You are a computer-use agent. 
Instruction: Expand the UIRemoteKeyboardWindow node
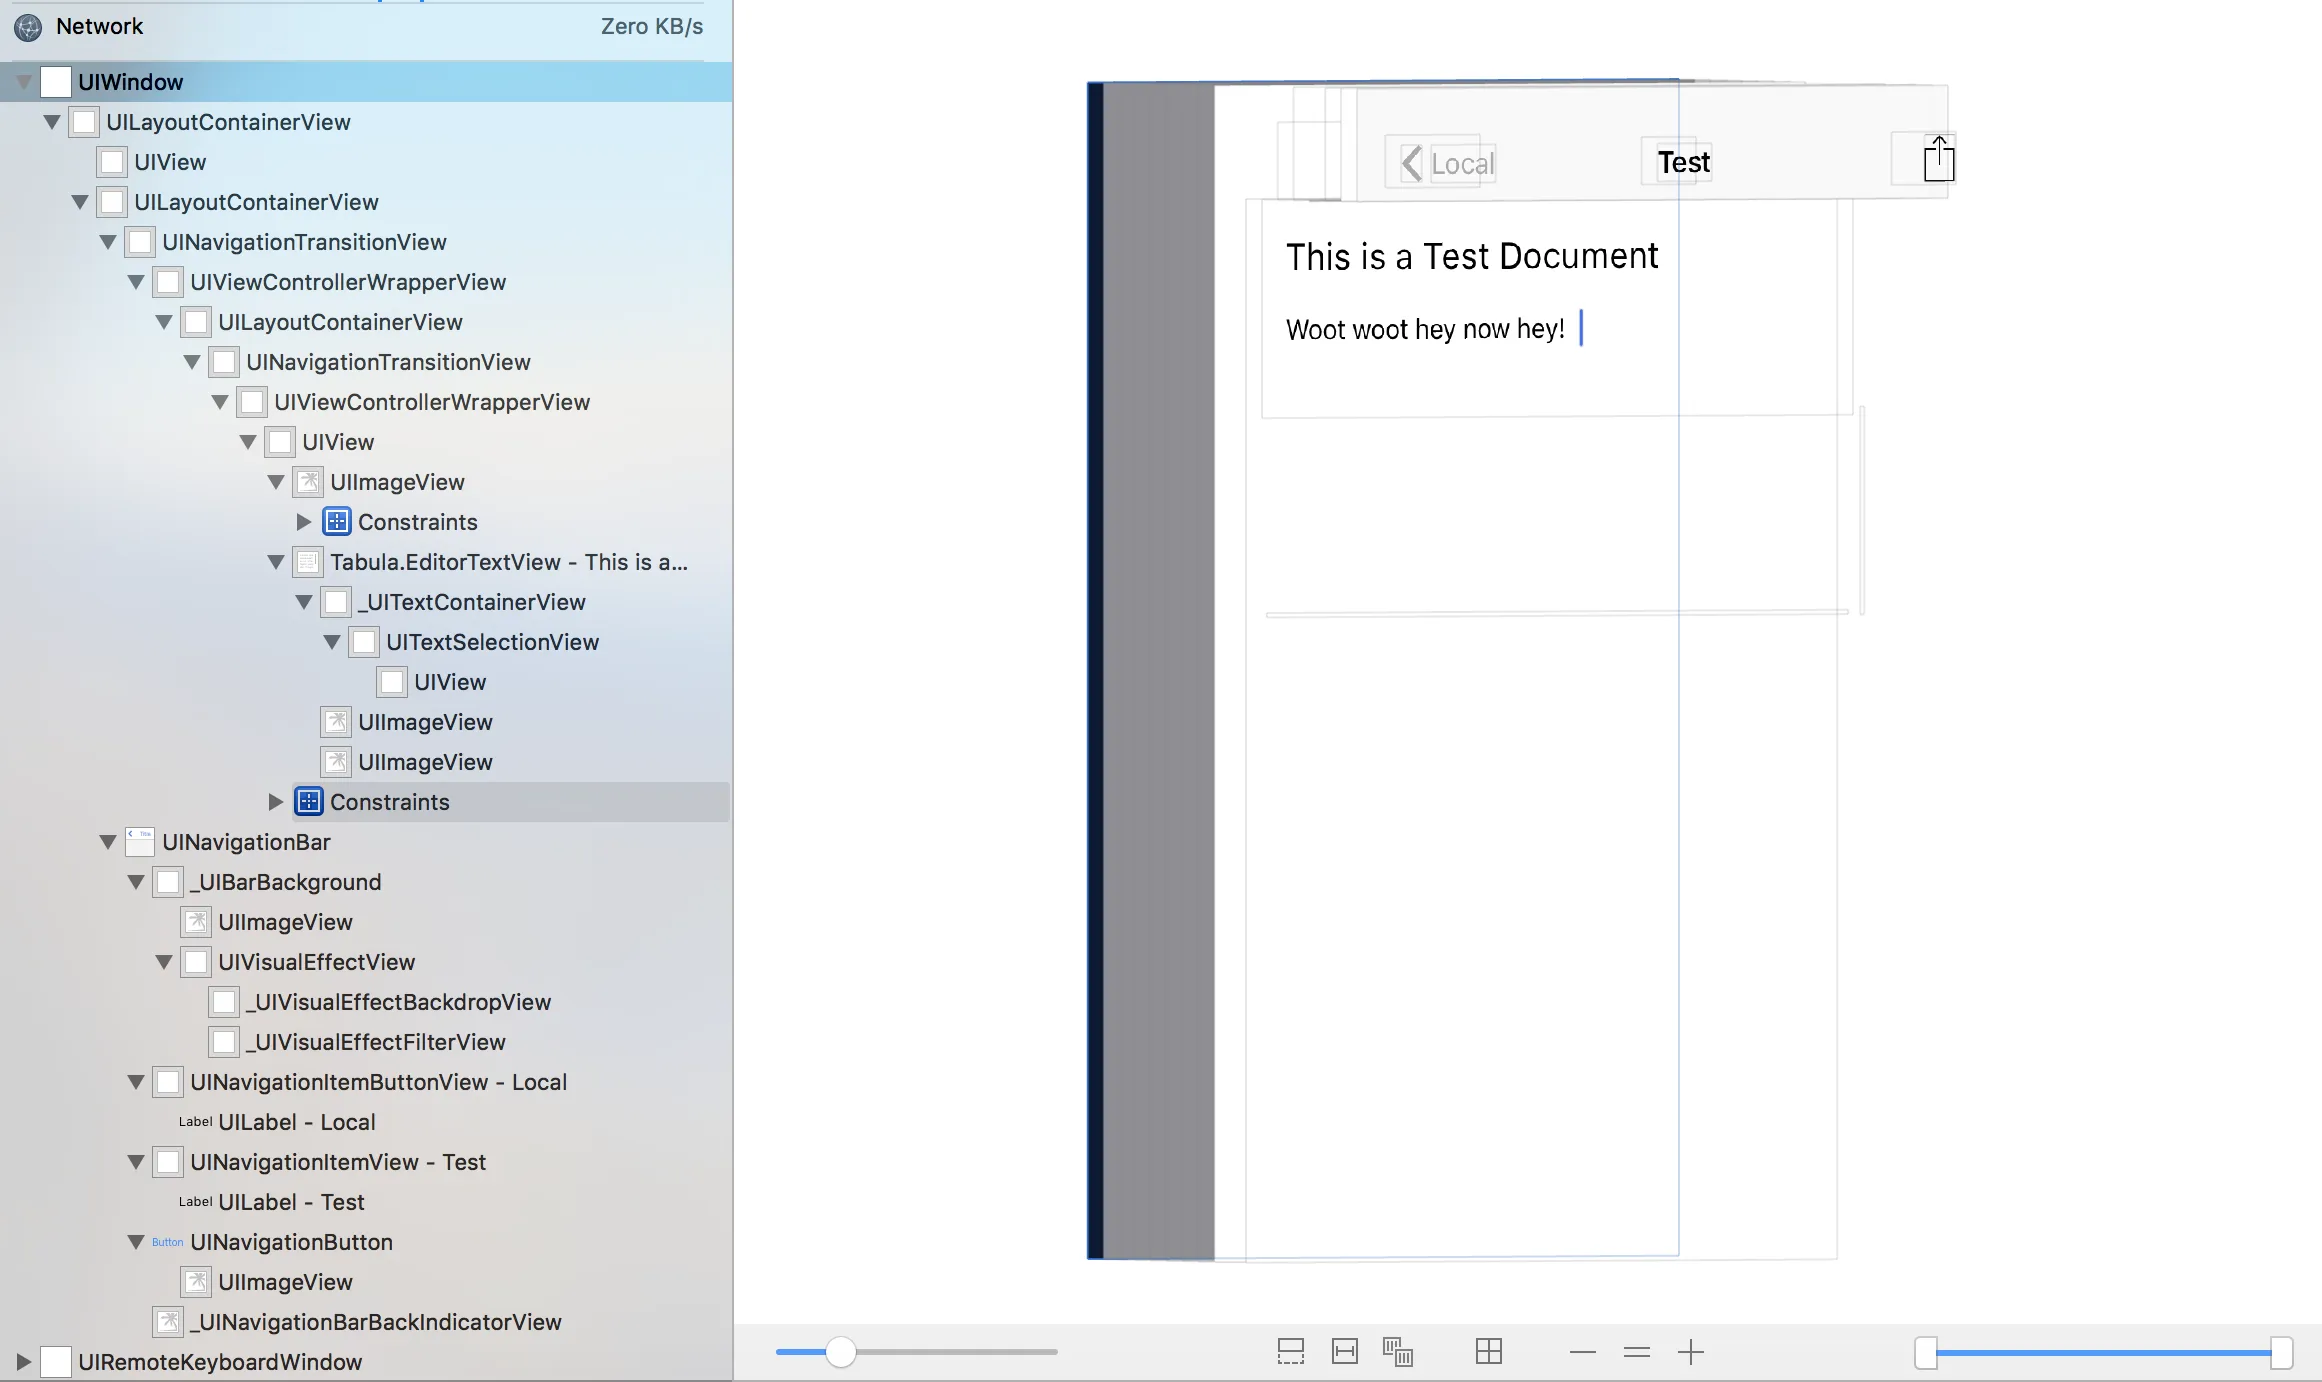[24, 1362]
